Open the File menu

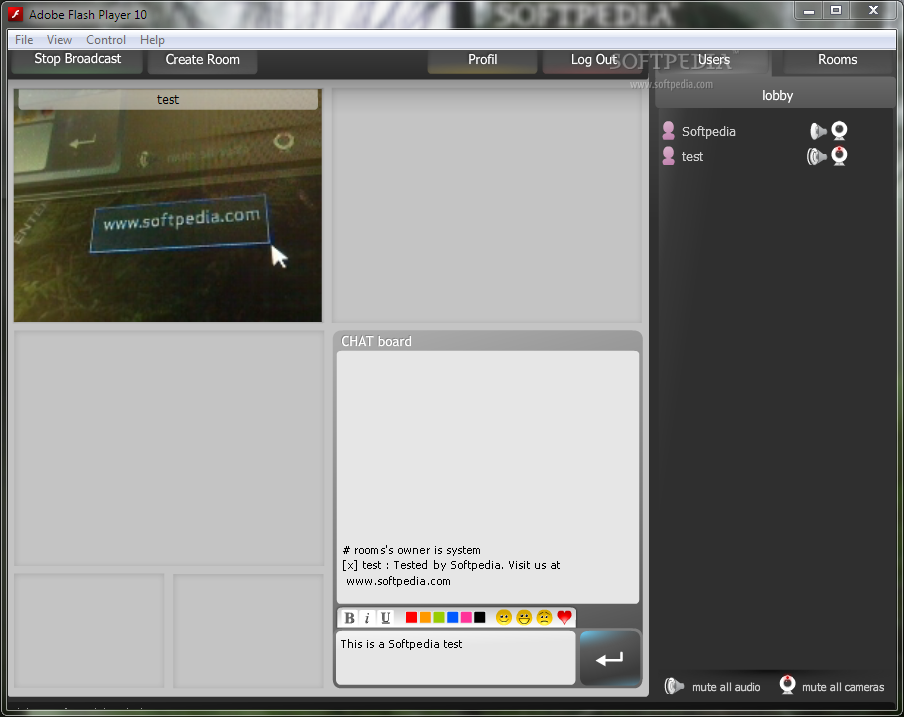click(x=24, y=40)
